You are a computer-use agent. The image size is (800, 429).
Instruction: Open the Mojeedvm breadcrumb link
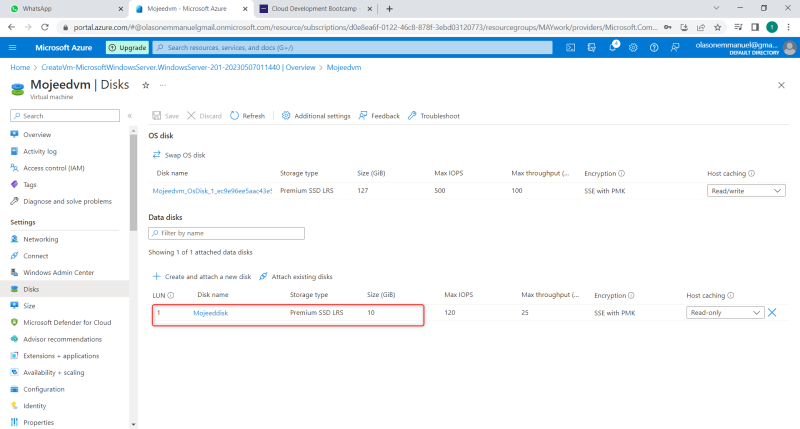tap(344, 67)
